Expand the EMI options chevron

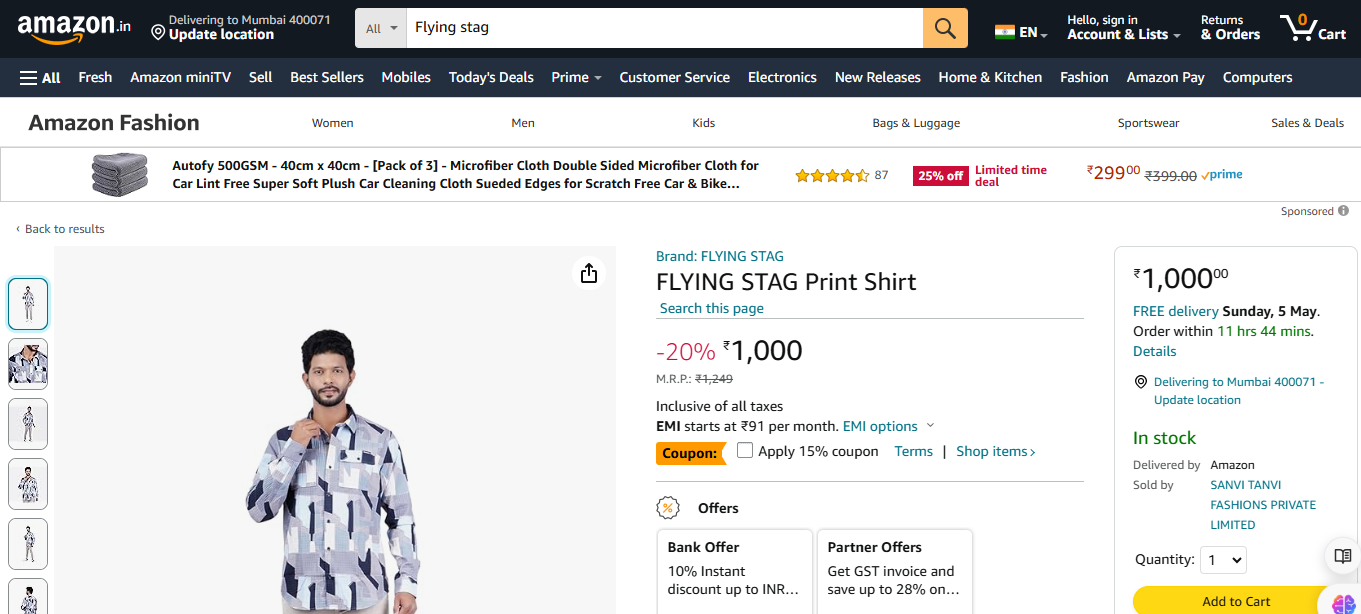(931, 426)
